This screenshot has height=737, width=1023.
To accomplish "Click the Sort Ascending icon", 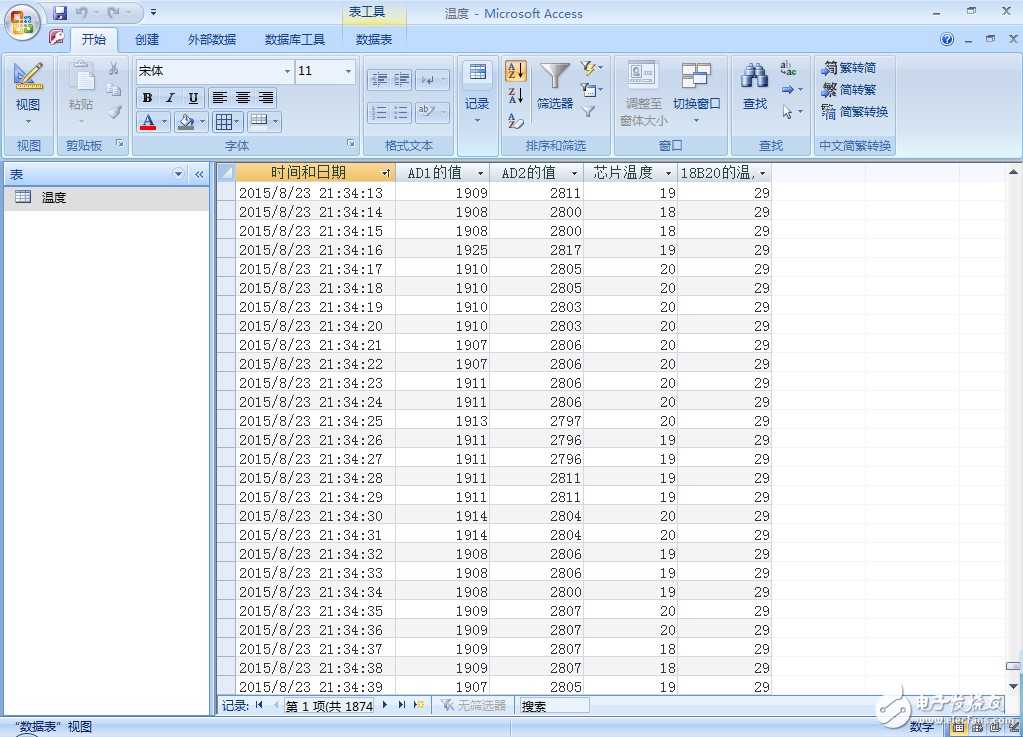I will (x=516, y=71).
